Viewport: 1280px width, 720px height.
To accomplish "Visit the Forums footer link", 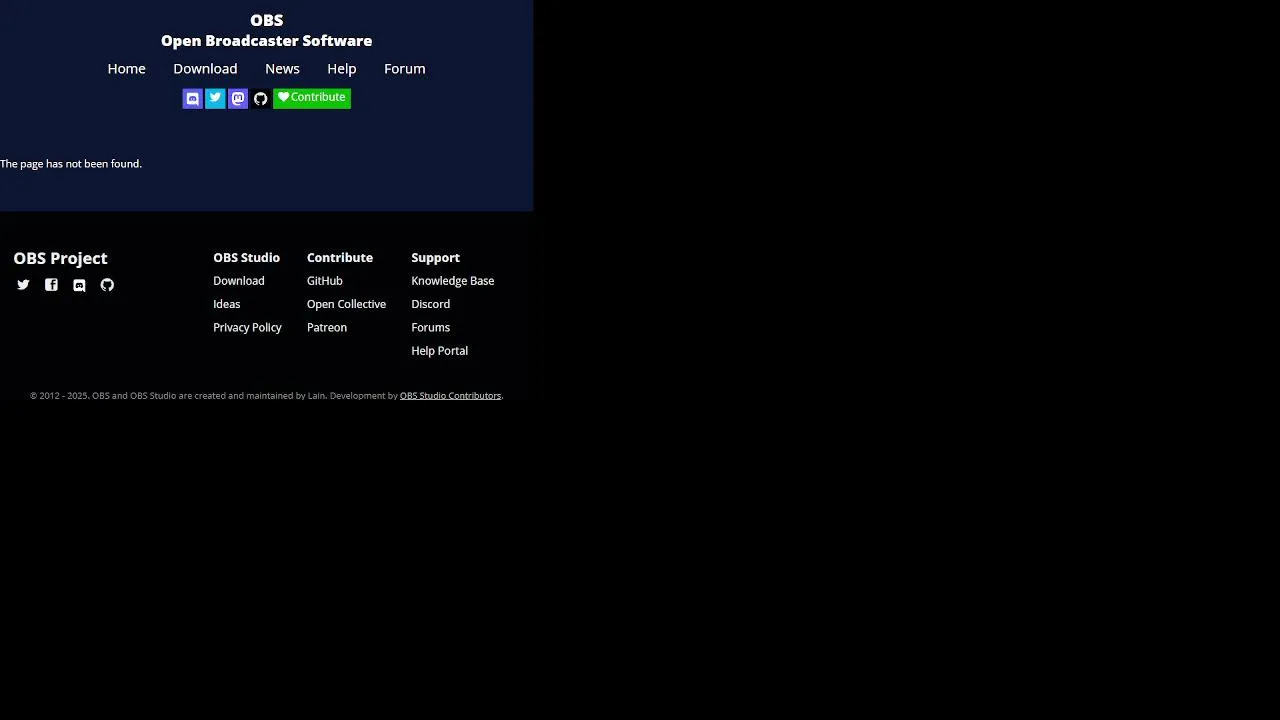I will [431, 328].
